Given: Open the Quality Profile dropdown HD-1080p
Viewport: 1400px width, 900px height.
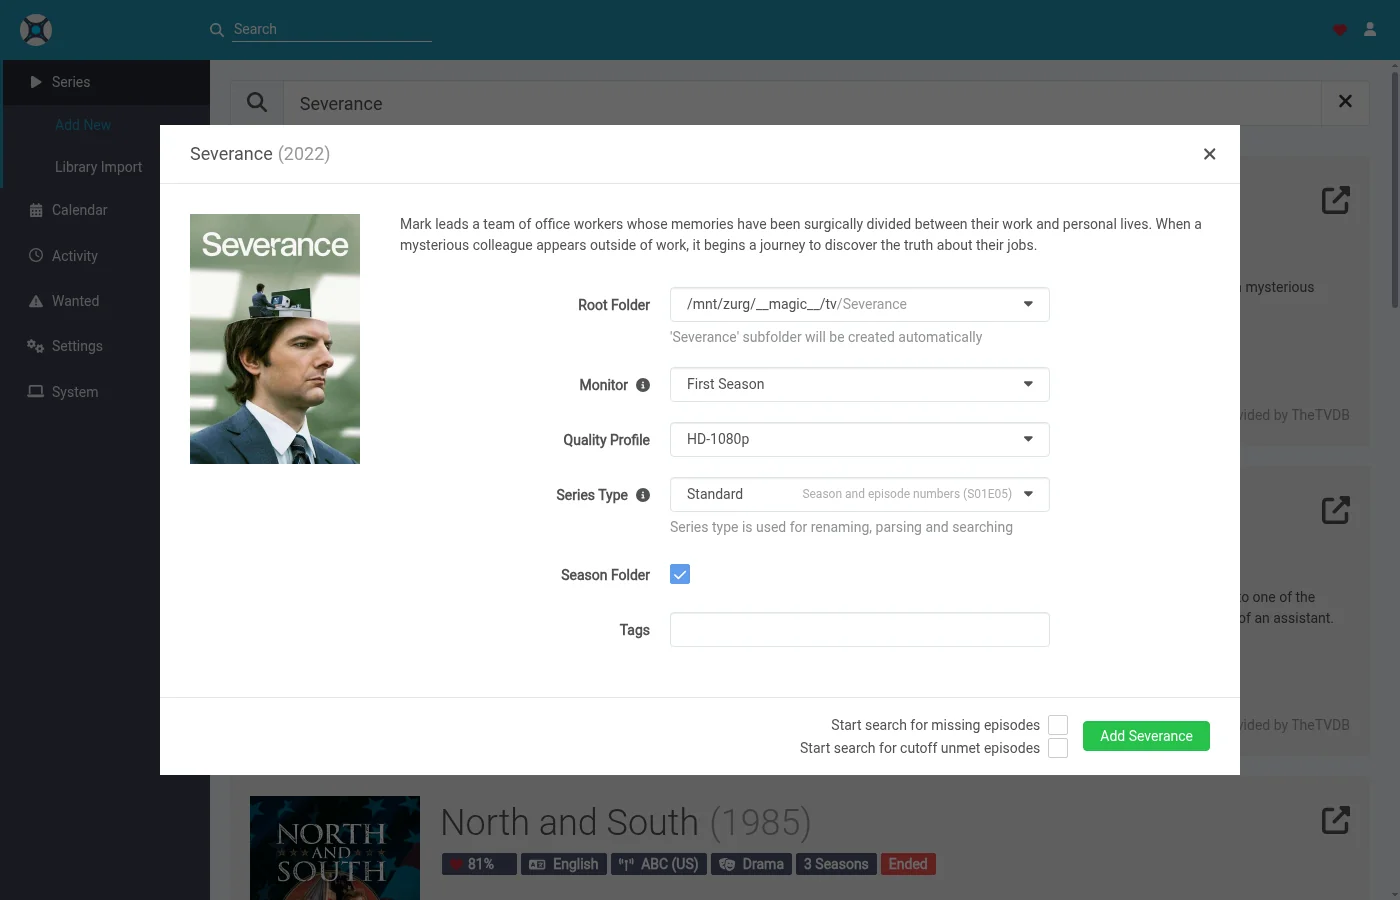Looking at the screenshot, I should coord(860,439).
